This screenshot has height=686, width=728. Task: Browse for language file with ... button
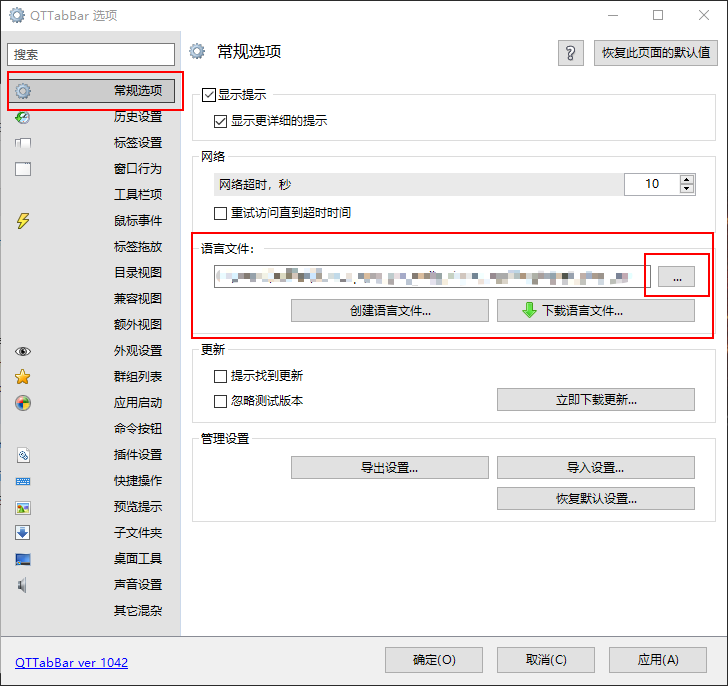677,277
